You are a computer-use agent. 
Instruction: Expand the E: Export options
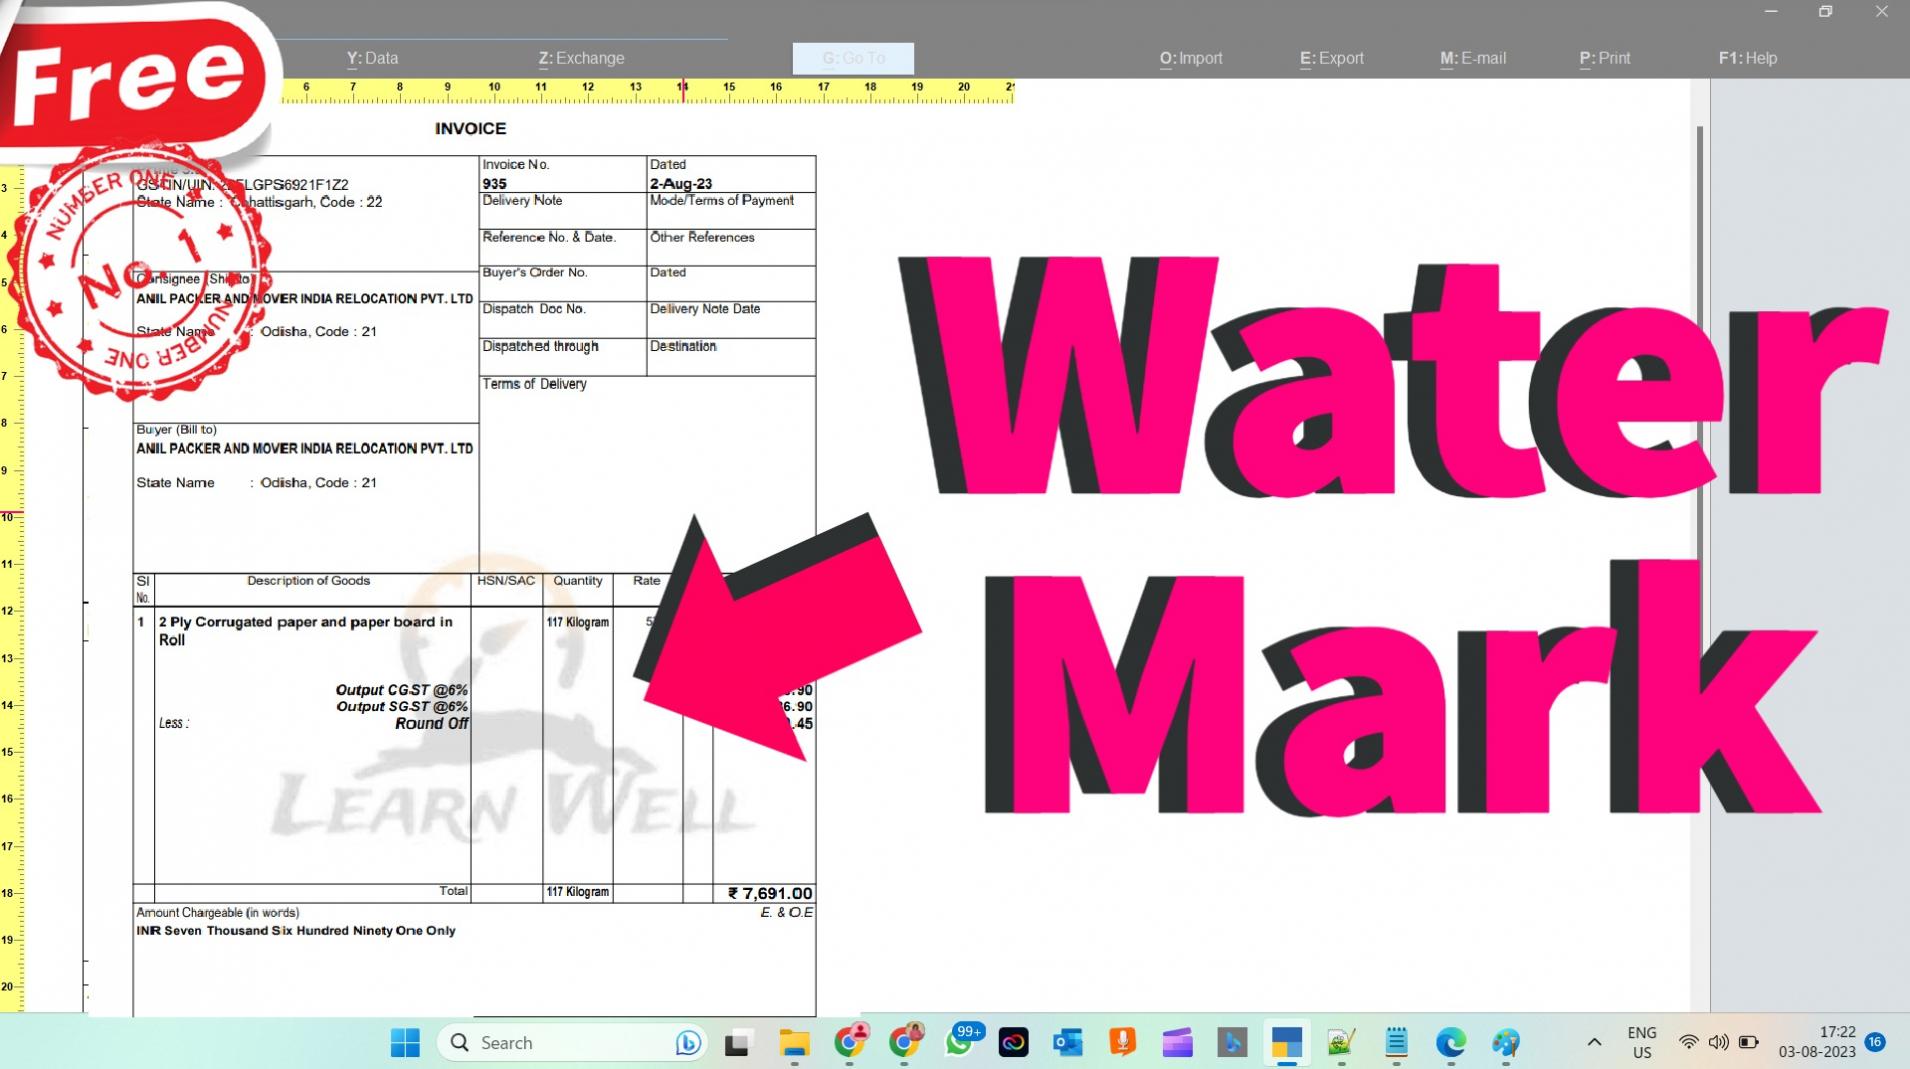tap(1331, 58)
